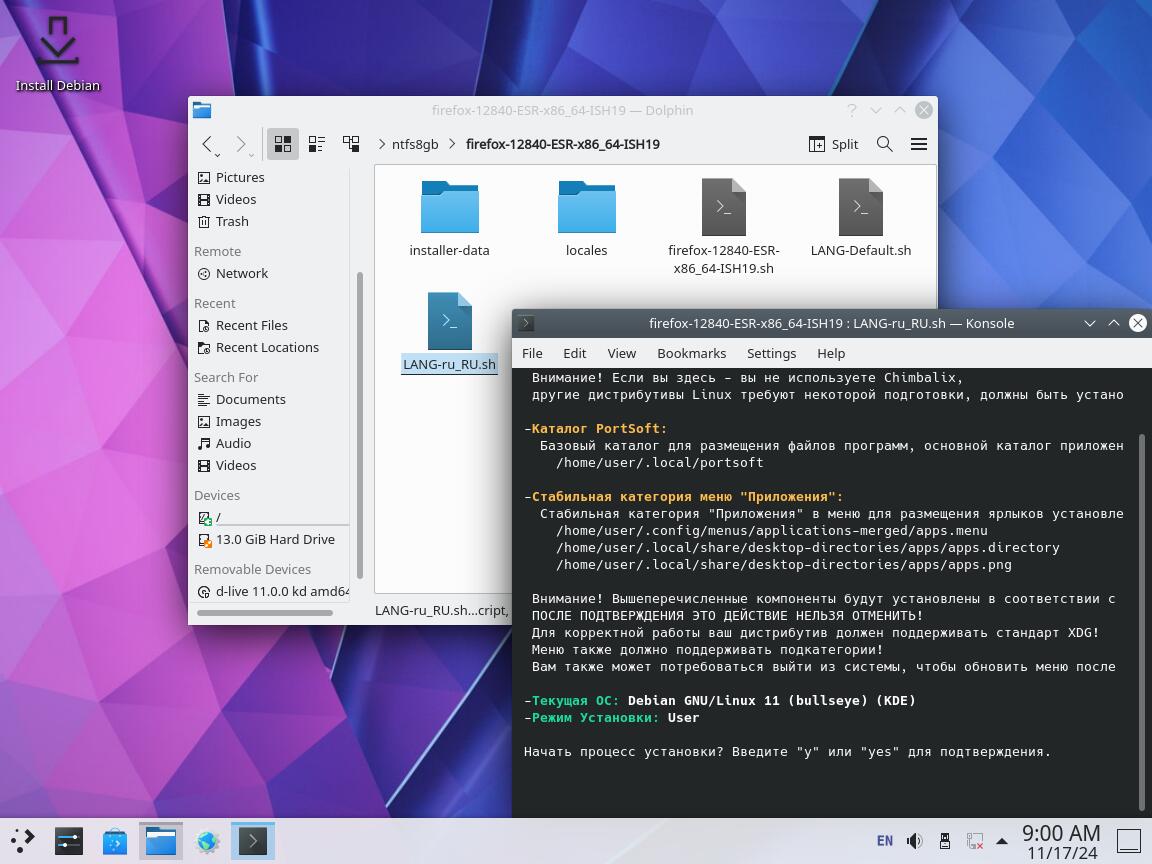Go back with the left arrow button
Viewport: 1152px width, 864px height.
pos(208,144)
